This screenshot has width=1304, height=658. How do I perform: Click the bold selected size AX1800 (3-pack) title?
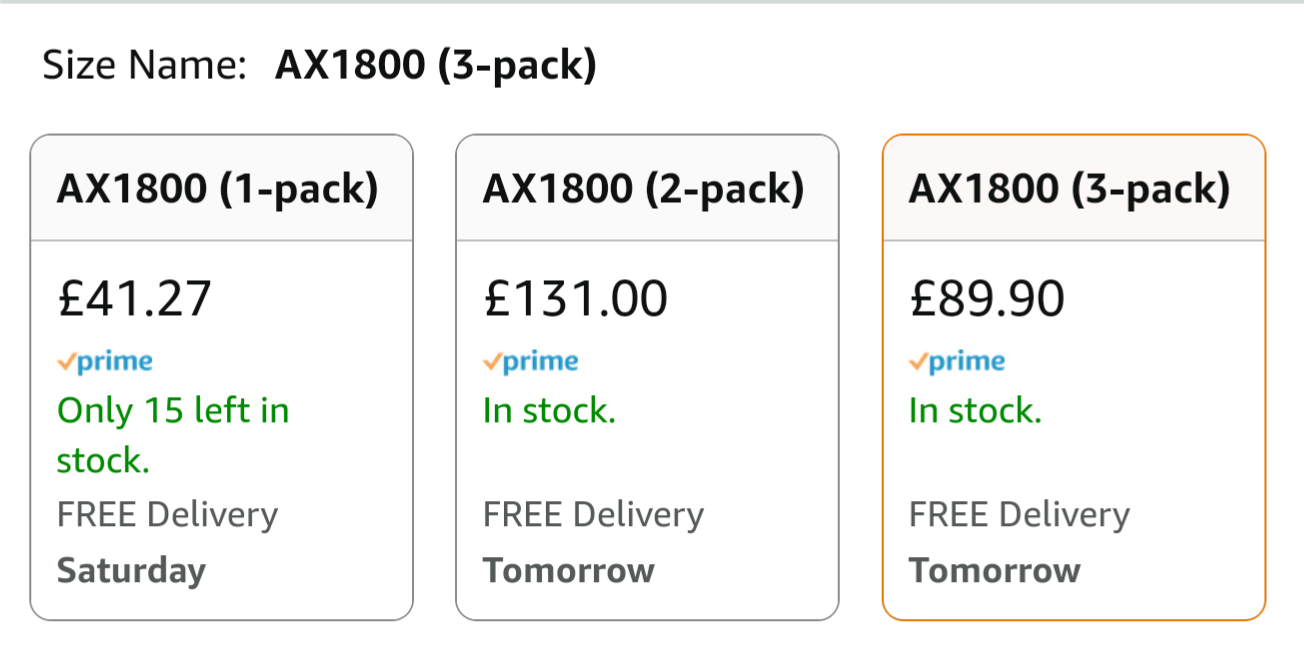pos(436,67)
